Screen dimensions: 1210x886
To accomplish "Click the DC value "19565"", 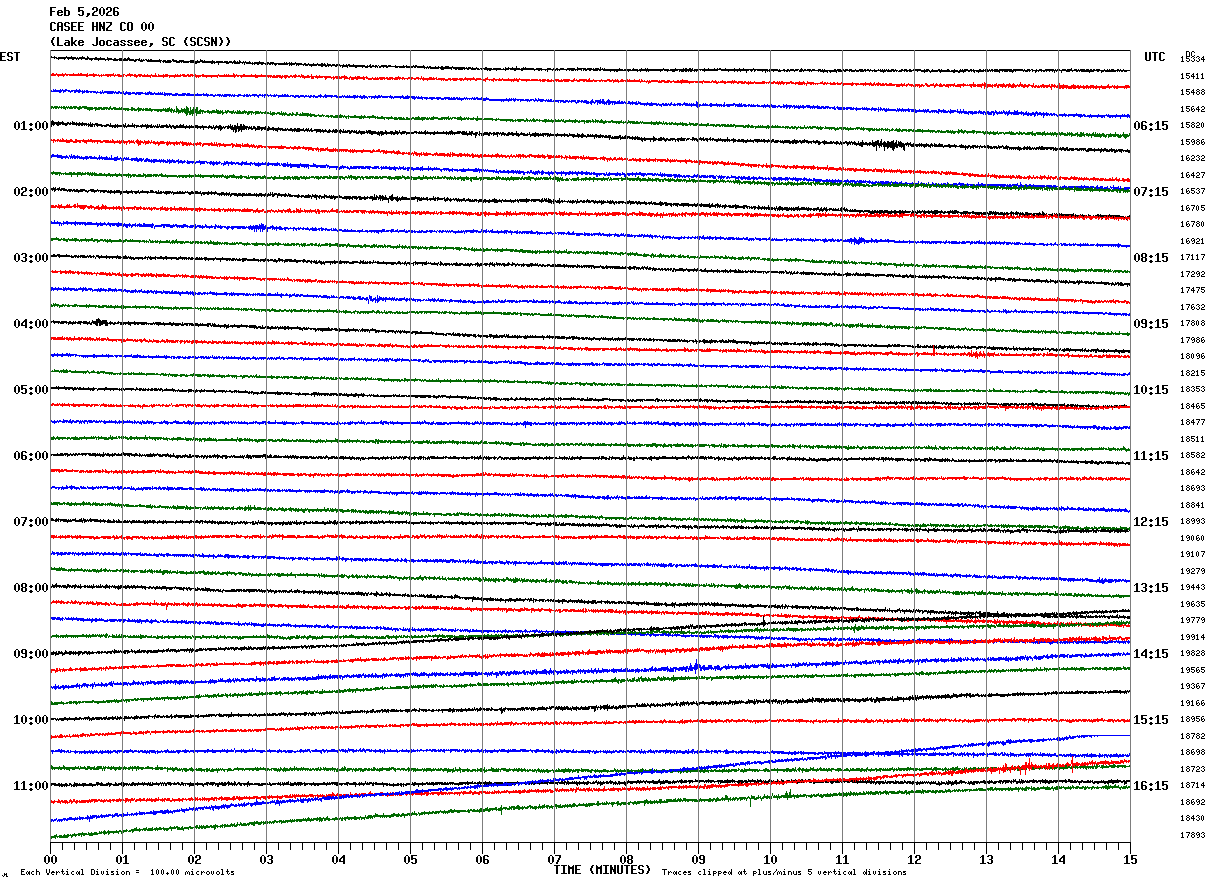I will (x=1192, y=671).
